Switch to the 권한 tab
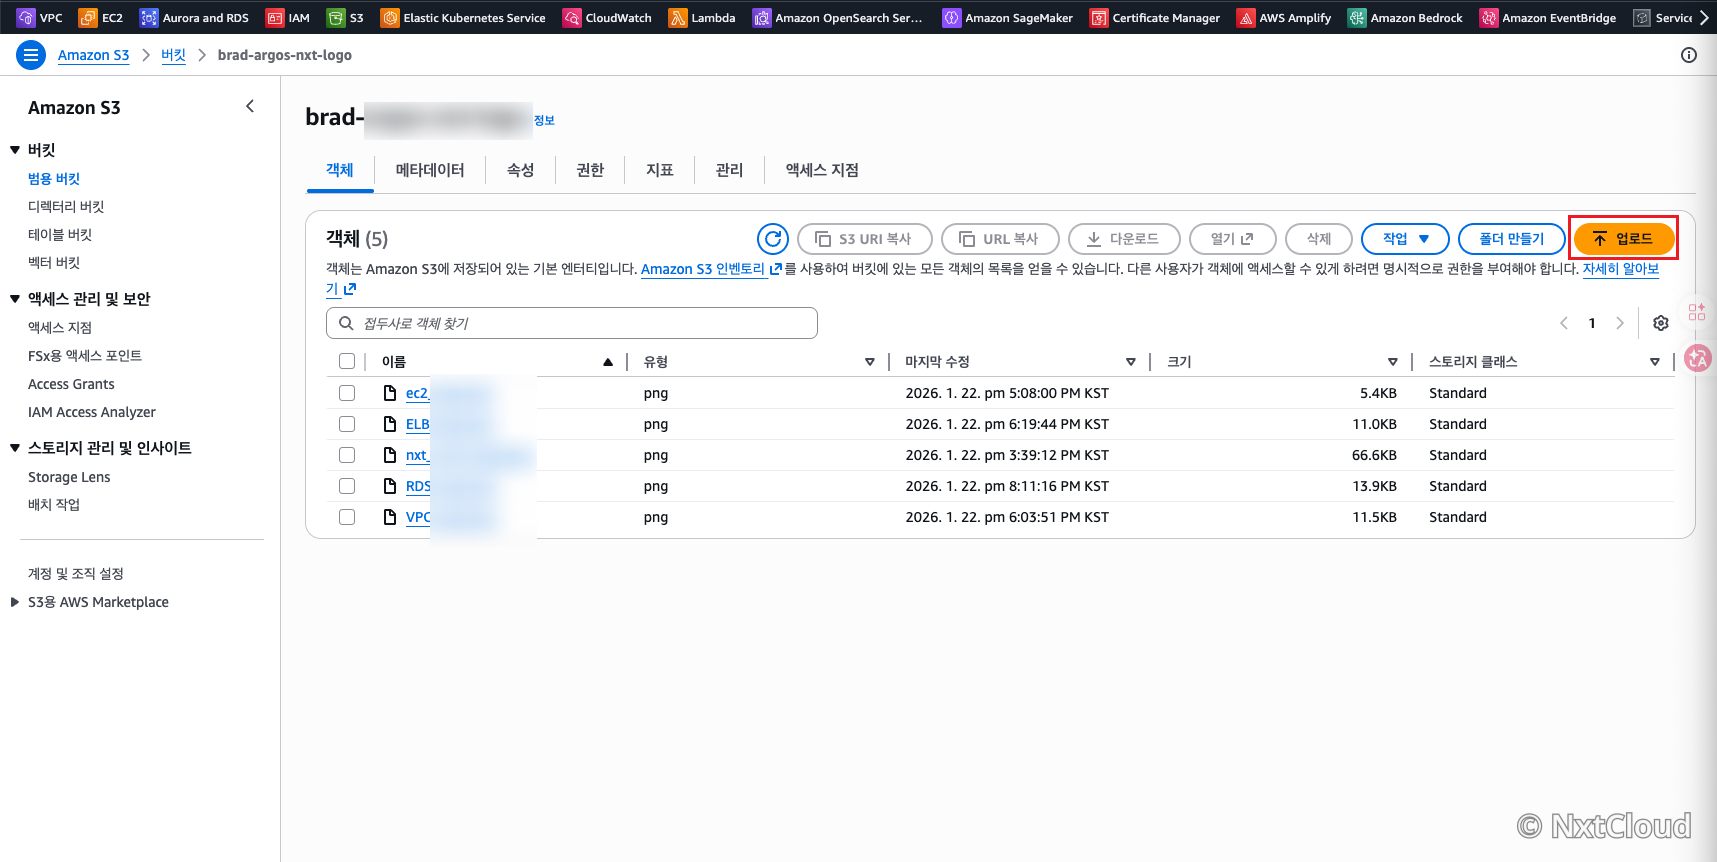This screenshot has width=1717, height=862. click(x=590, y=170)
